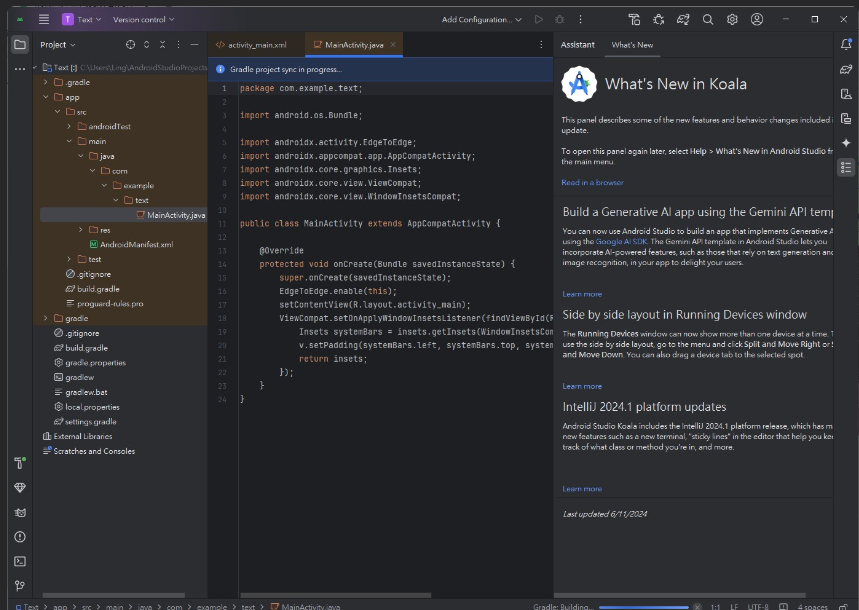Click Select Opened File crosshair icon
This screenshot has height=610, width=859.
click(130, 44)
